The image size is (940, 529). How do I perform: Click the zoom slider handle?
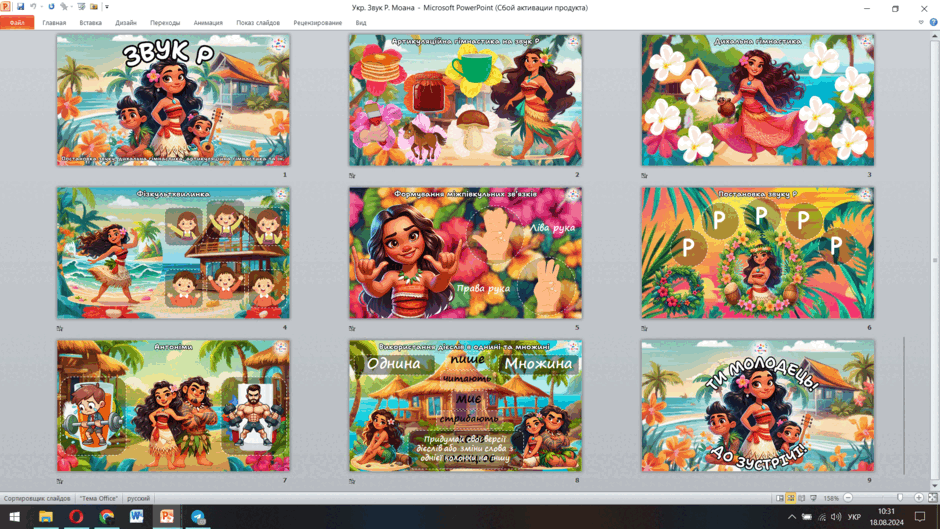point(900,498)
